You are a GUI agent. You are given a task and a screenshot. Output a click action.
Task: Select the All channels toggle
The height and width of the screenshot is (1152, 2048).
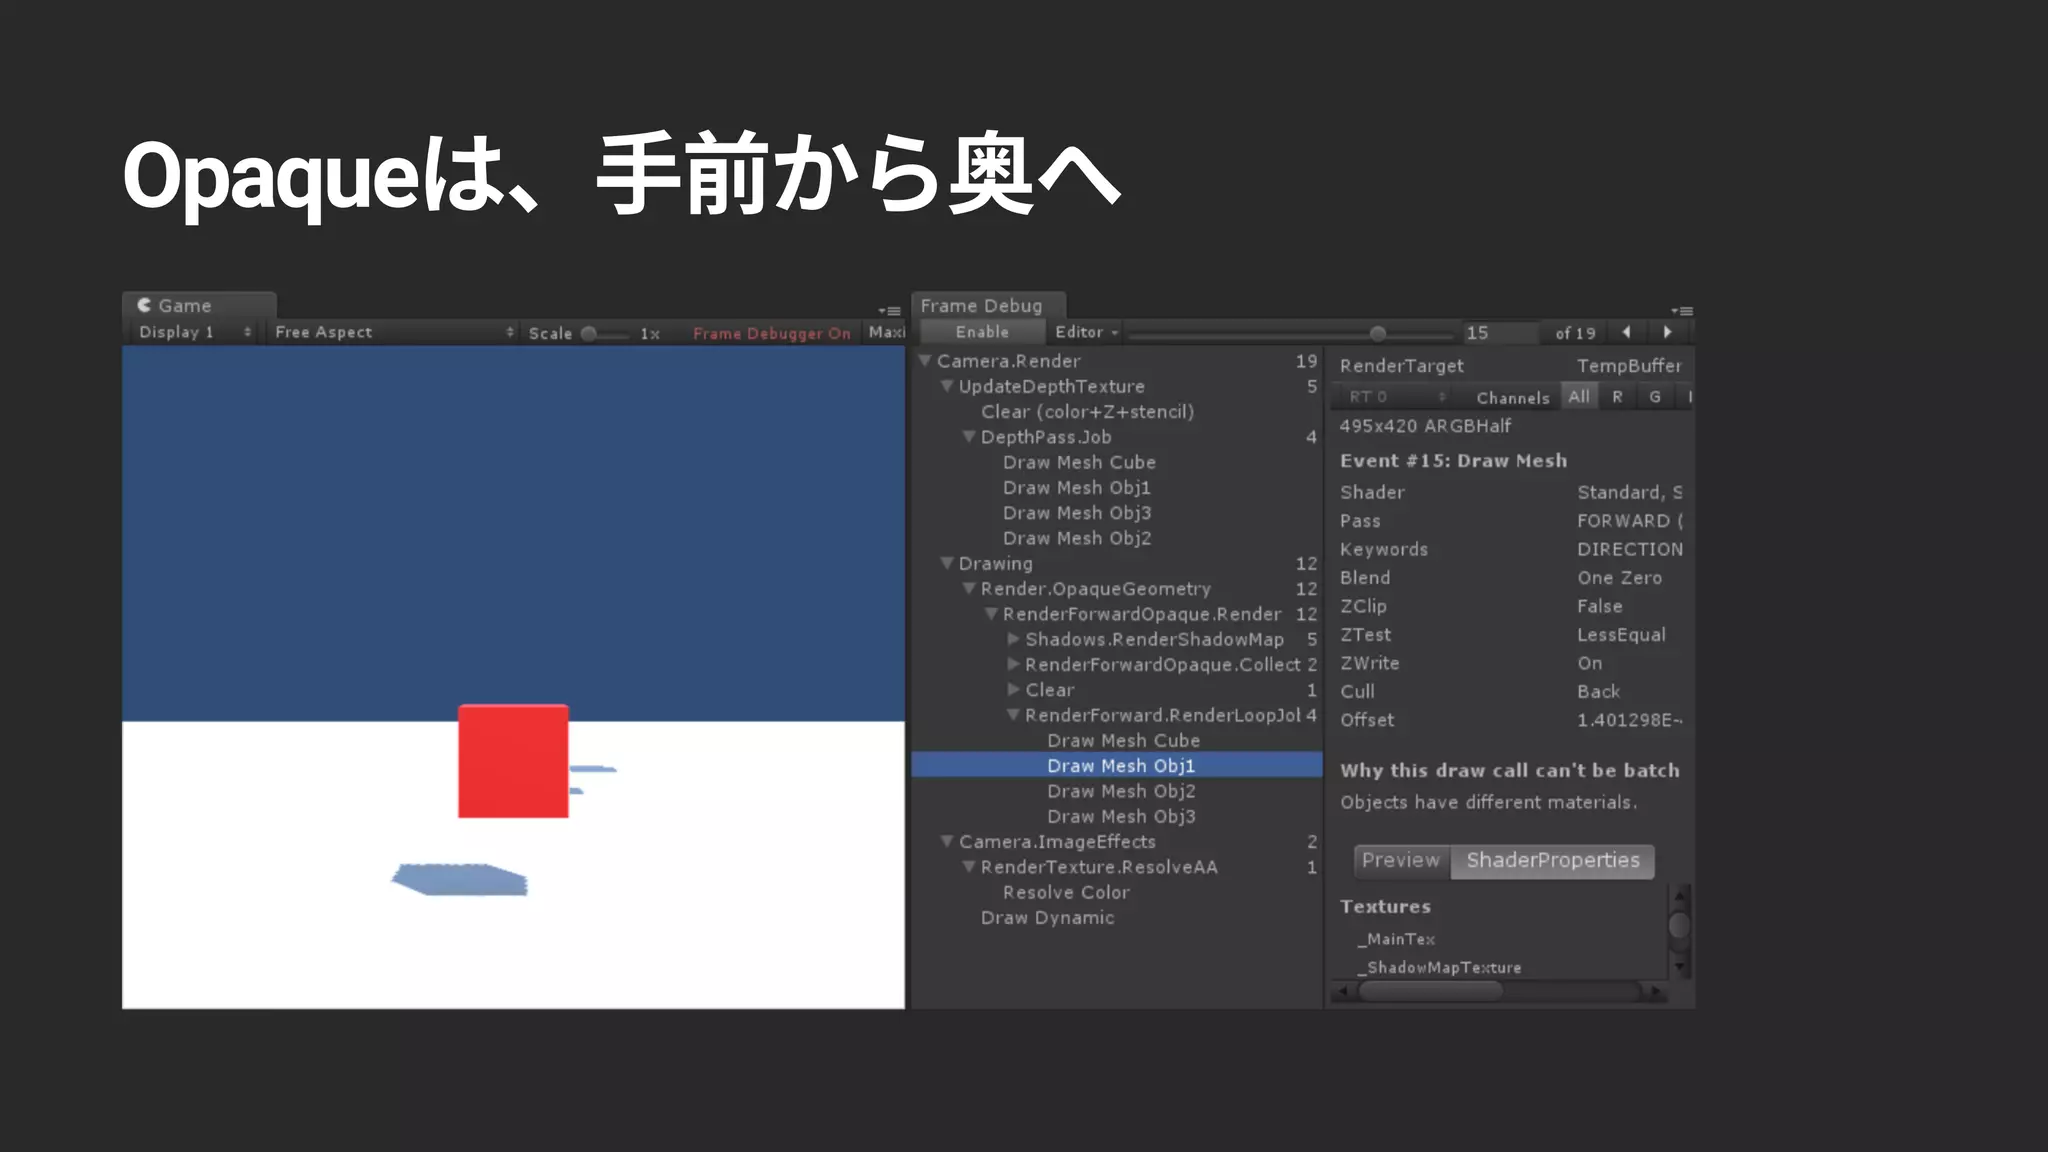1579,397
